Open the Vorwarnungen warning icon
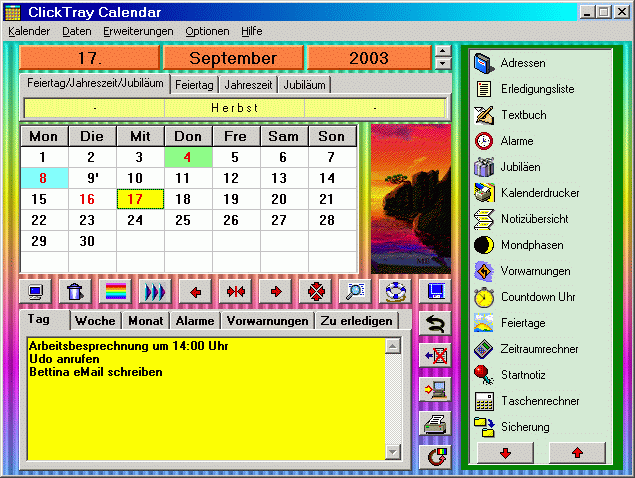The width and height of the screenshot is (635, 478). point(484,271)
